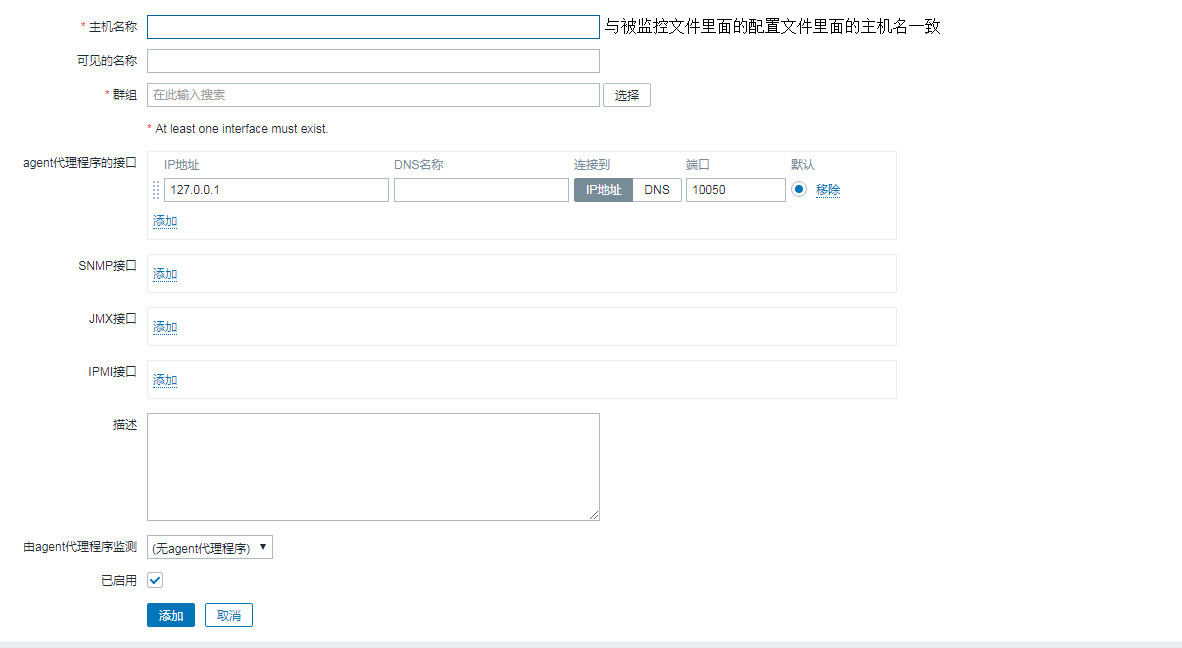
Task: Remove the agent interface using 移除
Action: coord(827,190)
